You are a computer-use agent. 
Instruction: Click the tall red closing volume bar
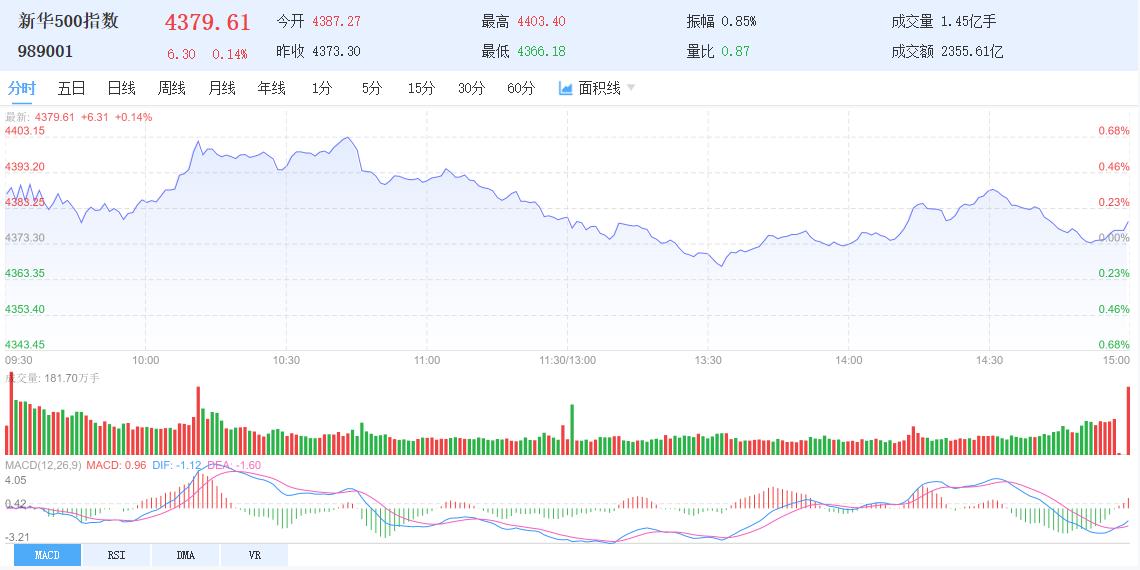(1128, 420)
